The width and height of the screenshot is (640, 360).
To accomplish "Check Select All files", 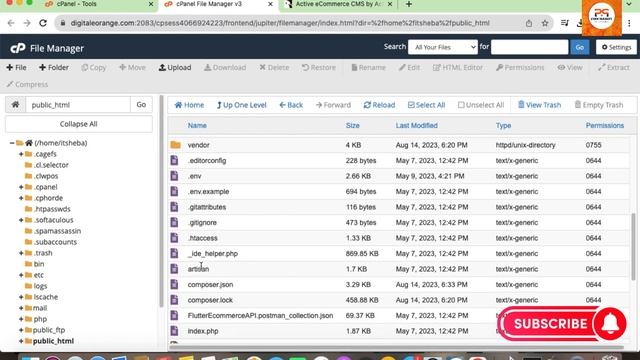I will (x=426, y=105).
